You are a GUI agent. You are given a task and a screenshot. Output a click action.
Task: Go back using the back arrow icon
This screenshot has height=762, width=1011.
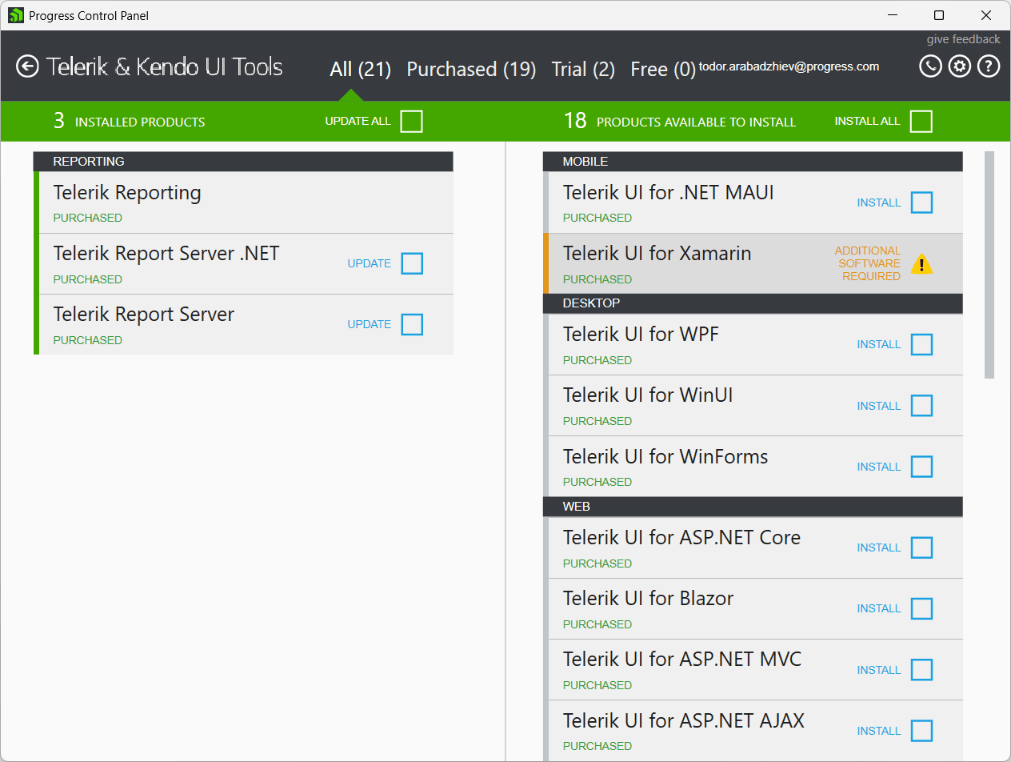[29, 66]
